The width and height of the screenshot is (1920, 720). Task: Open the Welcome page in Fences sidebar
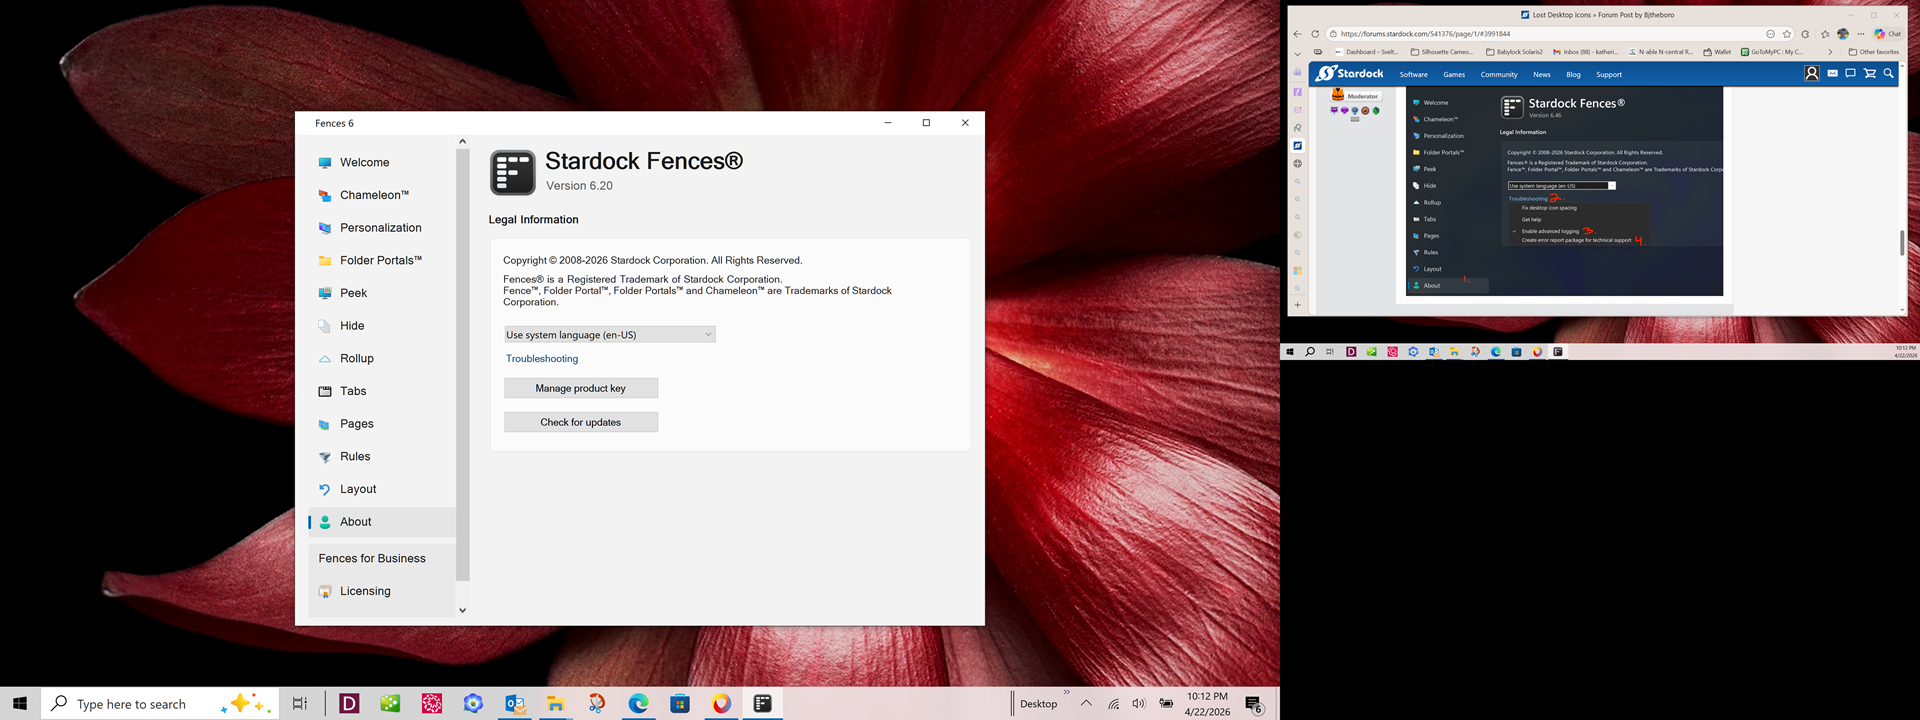click(x=382, y=162)
